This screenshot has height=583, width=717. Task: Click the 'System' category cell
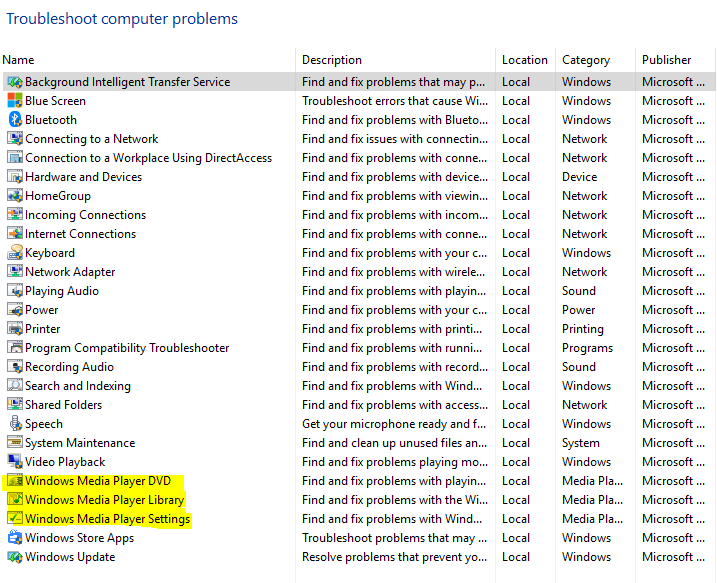[x=581, y=443]
